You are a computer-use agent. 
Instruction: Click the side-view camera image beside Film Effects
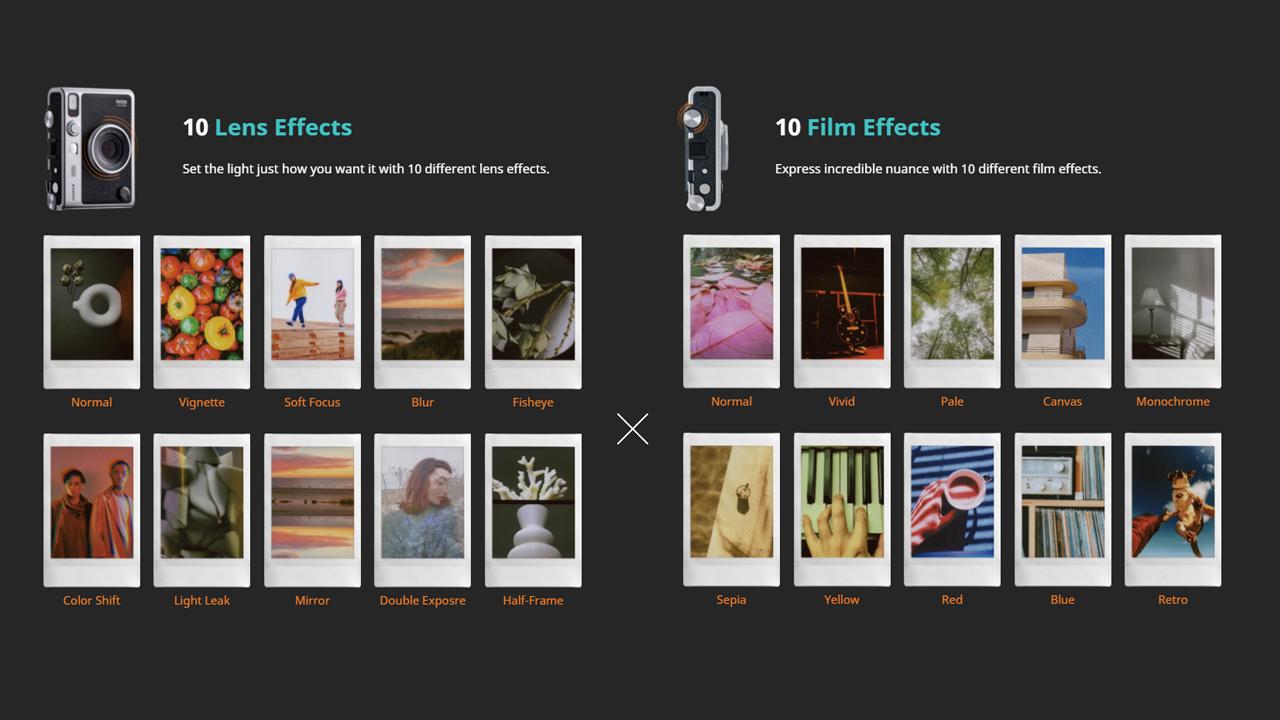(x=703, y=148)
